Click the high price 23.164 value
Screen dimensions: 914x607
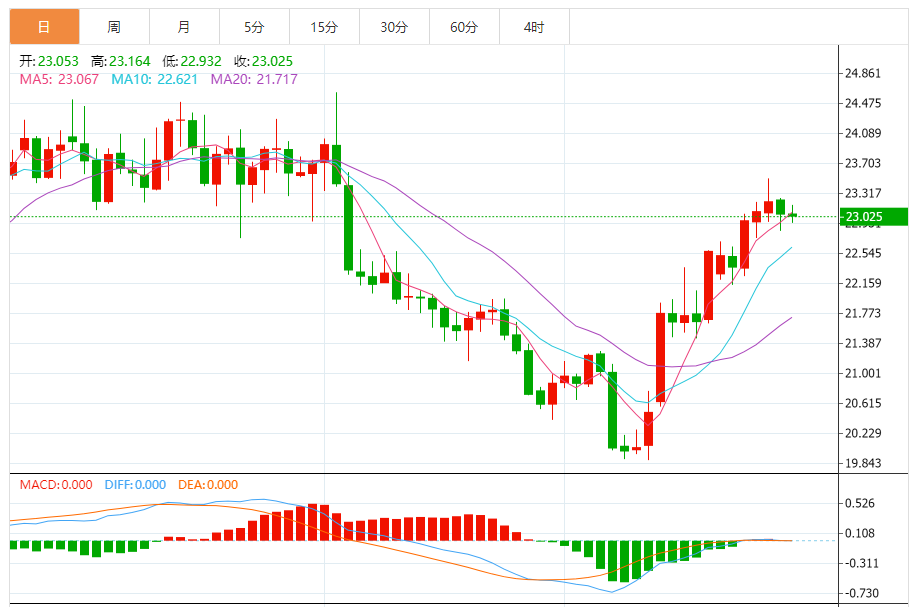129,61
